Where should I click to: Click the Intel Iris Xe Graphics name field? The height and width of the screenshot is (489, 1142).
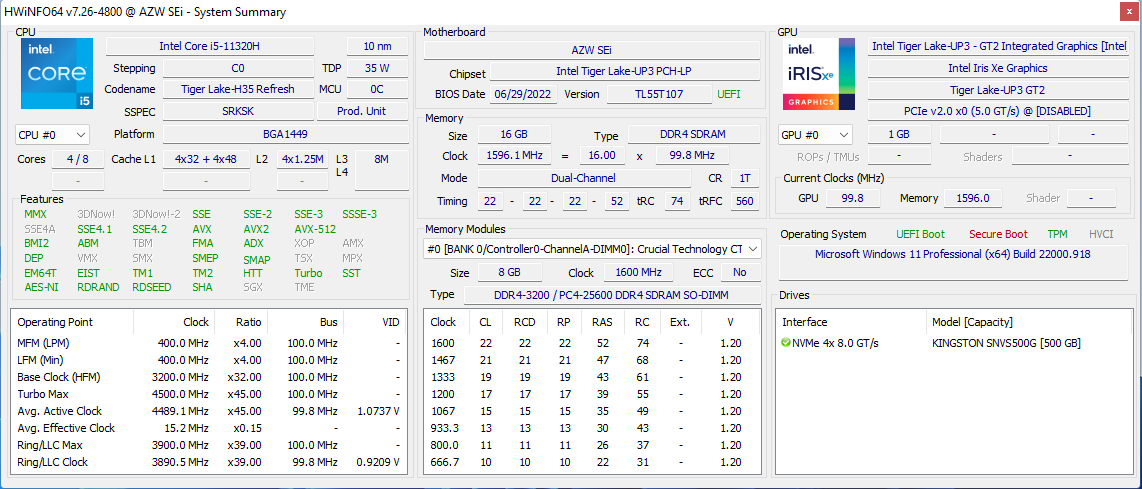pyautogui.click(x=998, y=68)
